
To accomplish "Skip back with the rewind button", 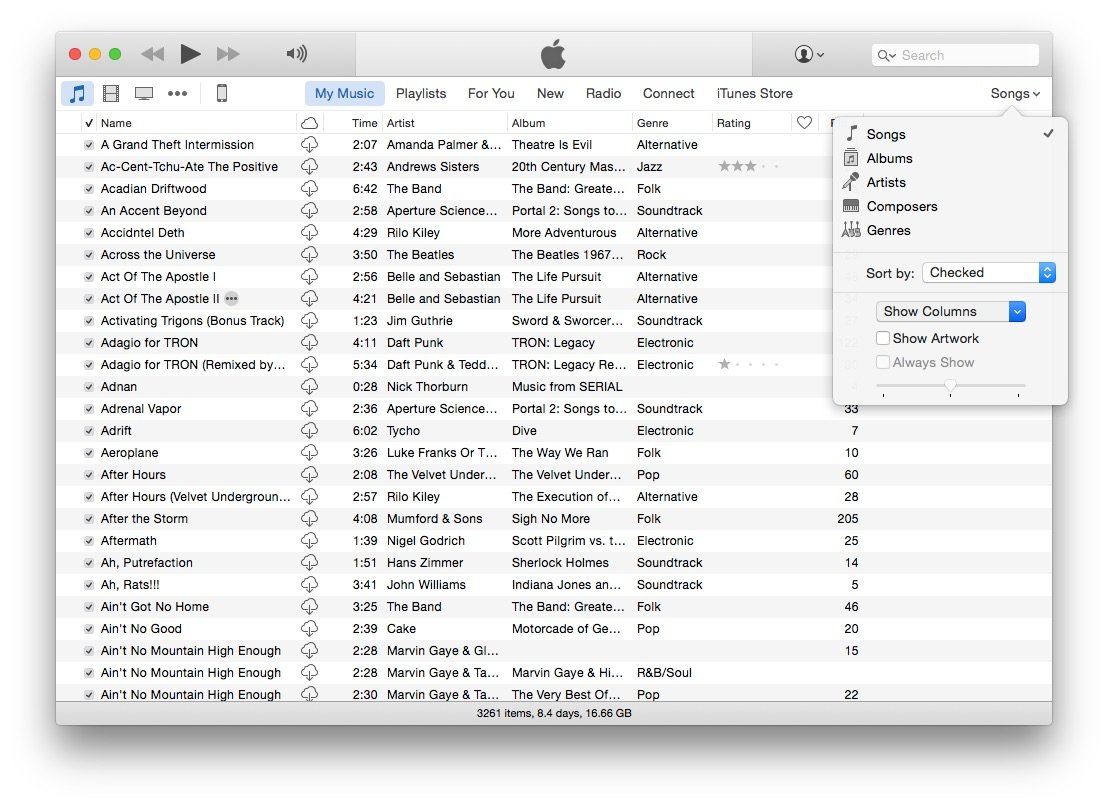I will click(153, 54).
